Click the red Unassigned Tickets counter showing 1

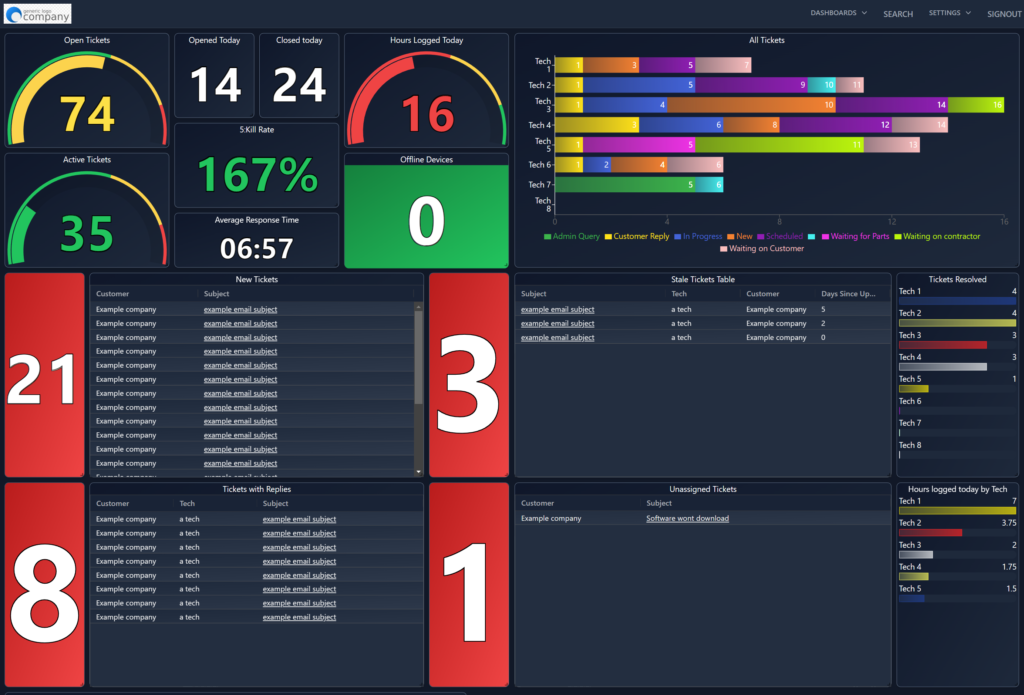click(x=468, y=583)
